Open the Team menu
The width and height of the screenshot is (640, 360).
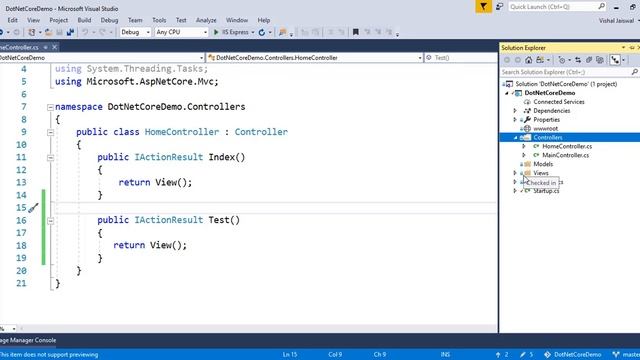135,20
